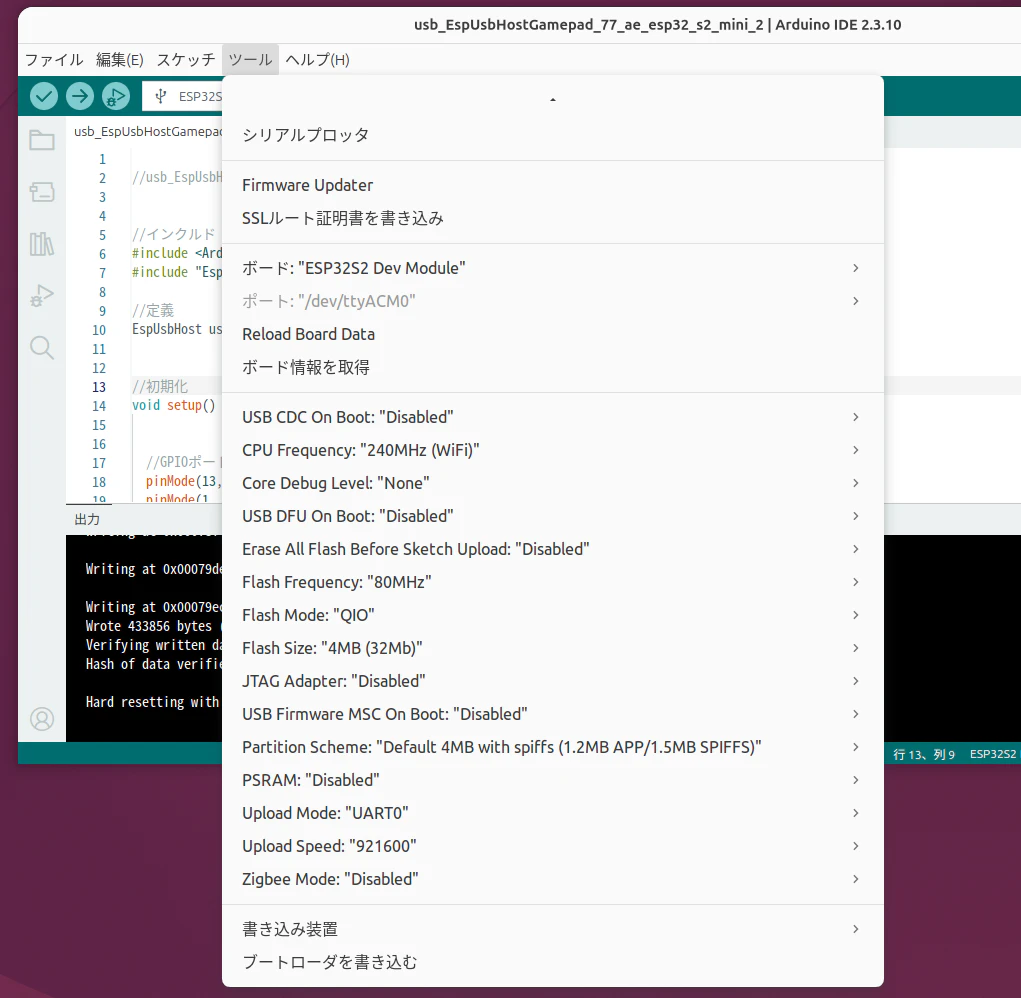Select ボード情報を取得 menu entry
The width and height of the screenshot is (1021, 998).
(x=552, y=367)
